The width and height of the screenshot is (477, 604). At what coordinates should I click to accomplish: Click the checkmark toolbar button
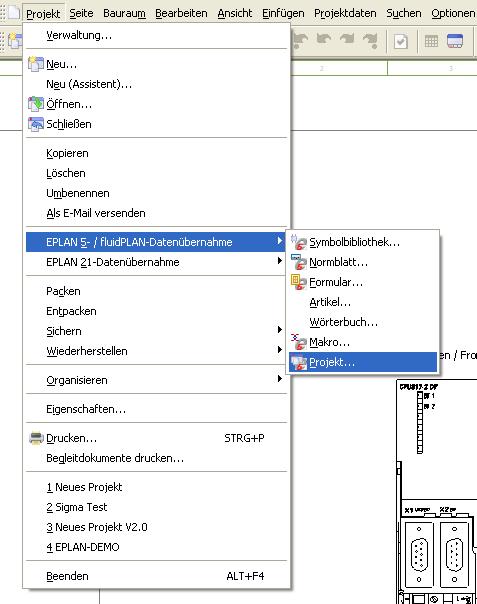pos(401,41)
